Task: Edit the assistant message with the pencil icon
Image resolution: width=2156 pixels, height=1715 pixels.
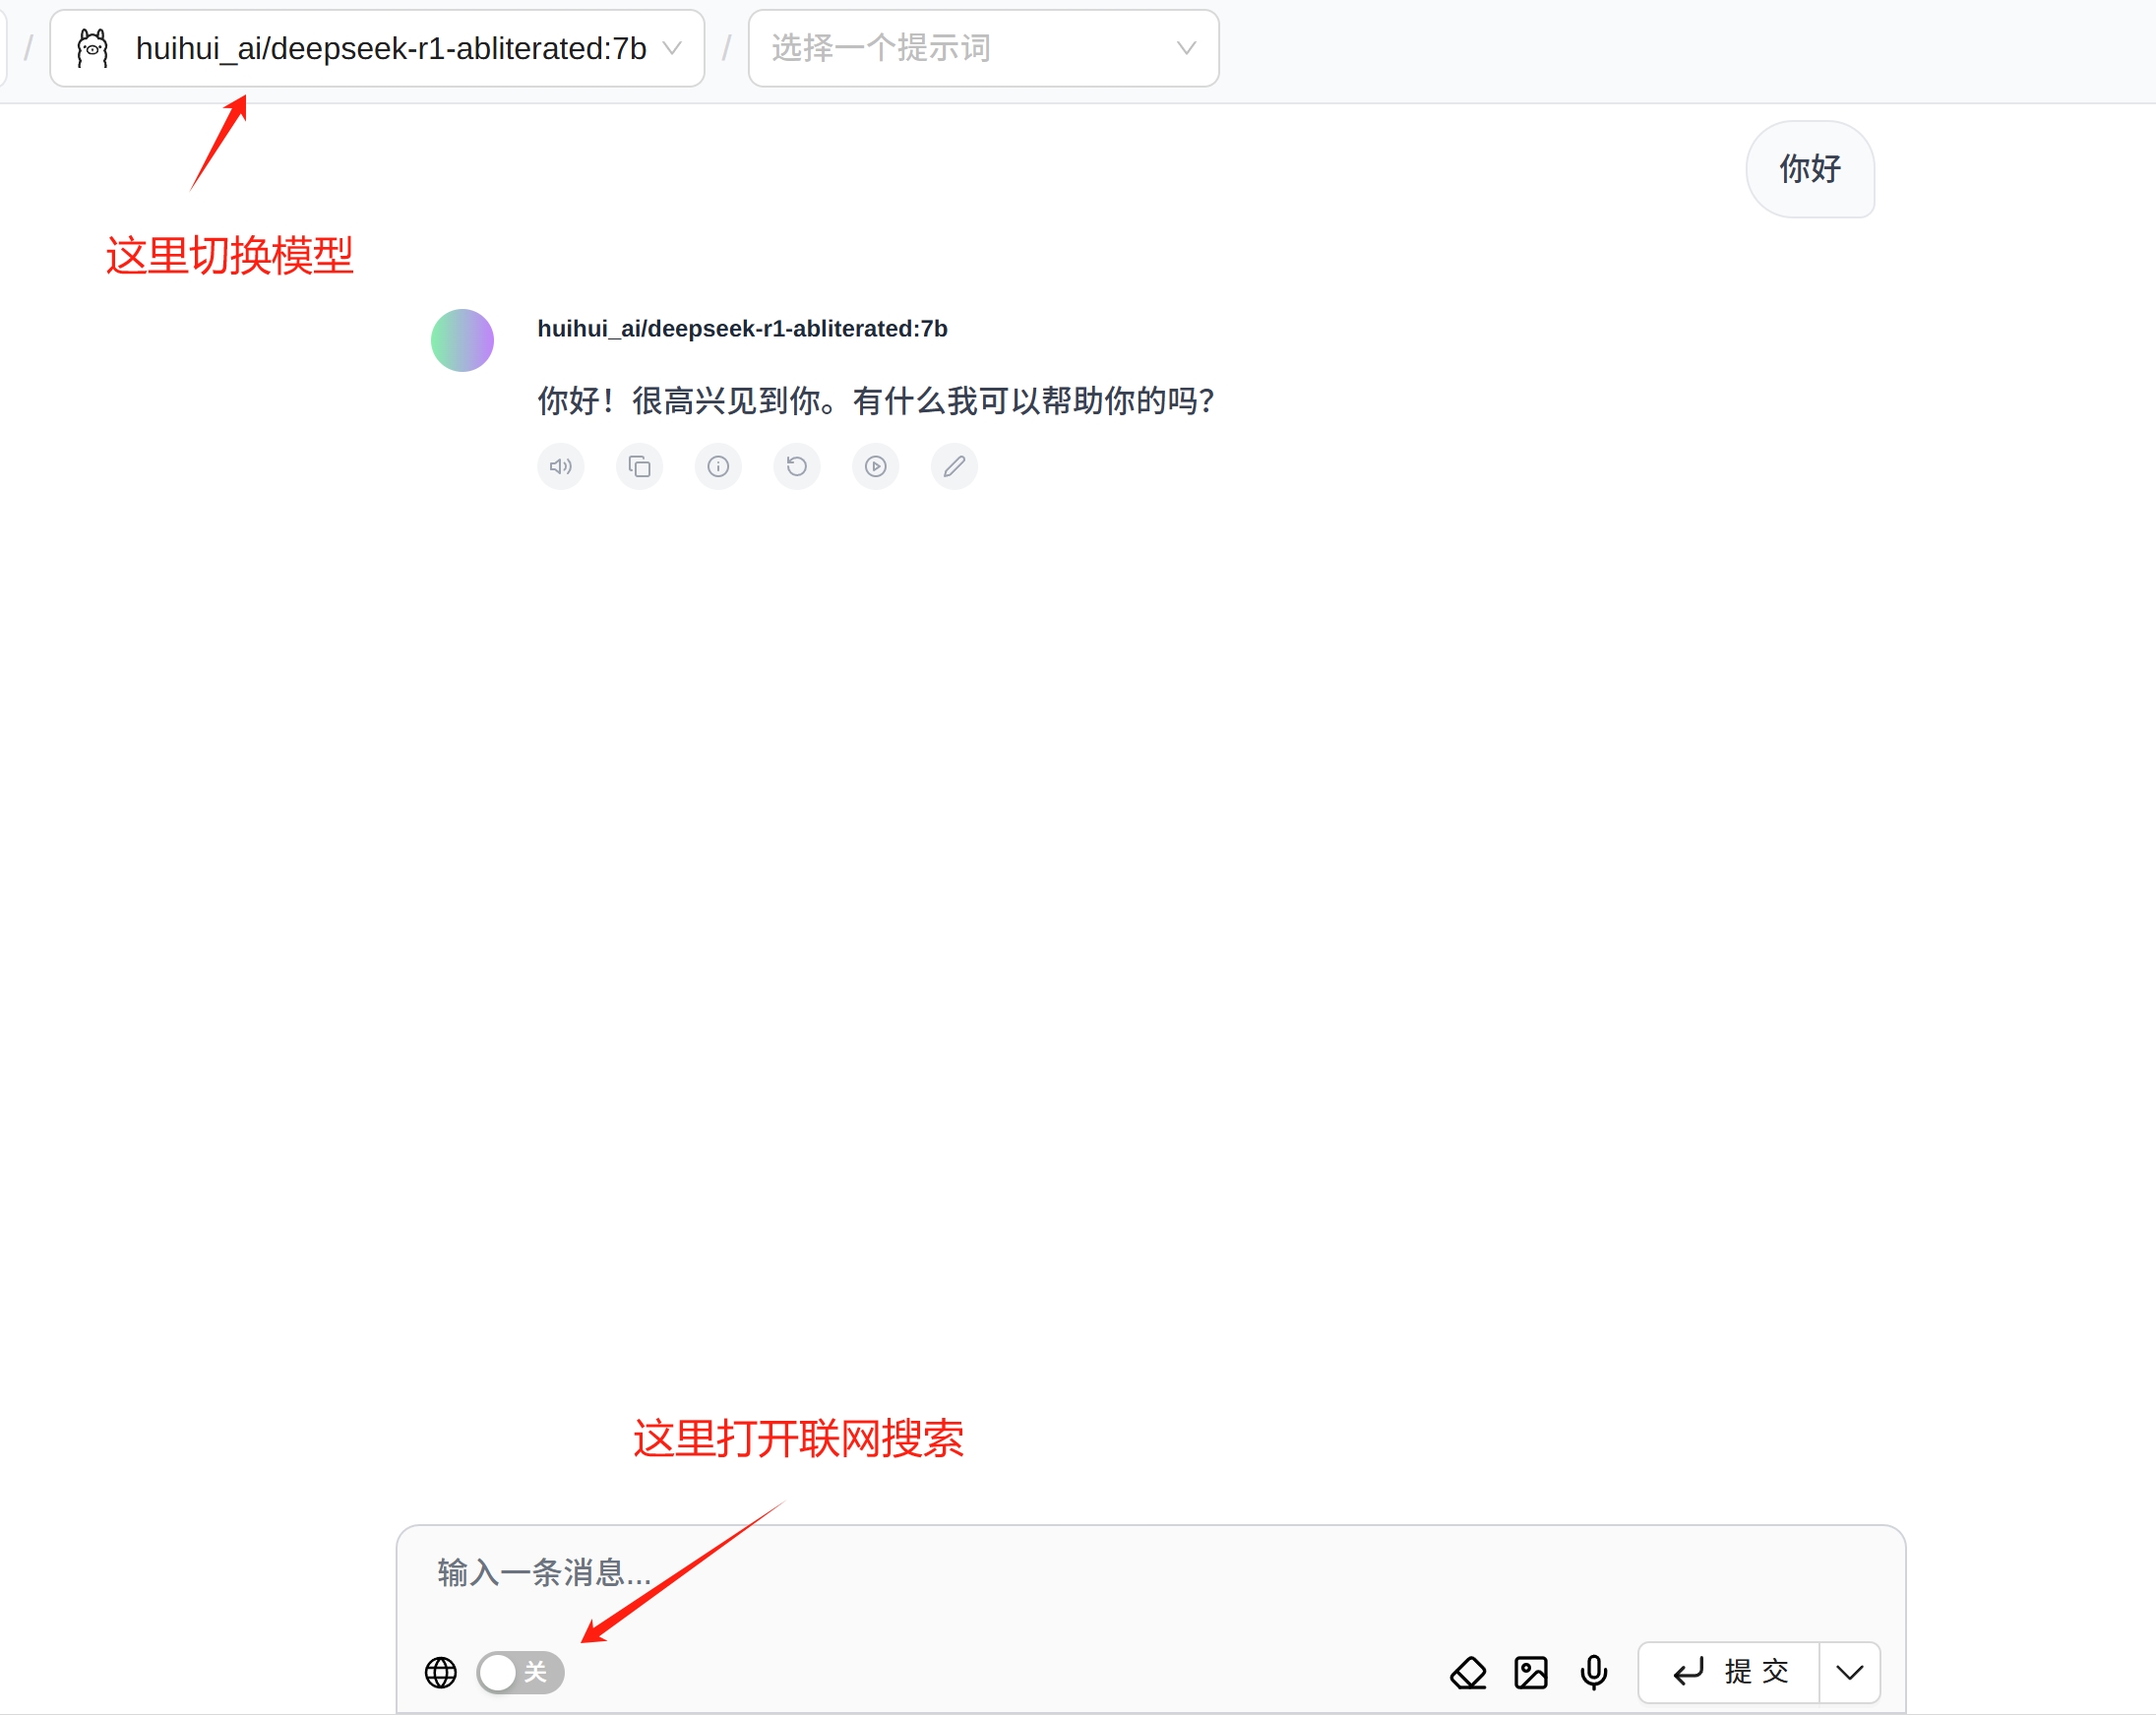Action: click(x=954, y=466)
